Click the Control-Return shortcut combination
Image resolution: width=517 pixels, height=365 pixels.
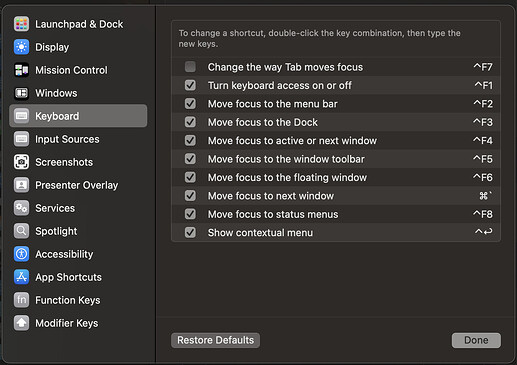[x=484, y=232]
